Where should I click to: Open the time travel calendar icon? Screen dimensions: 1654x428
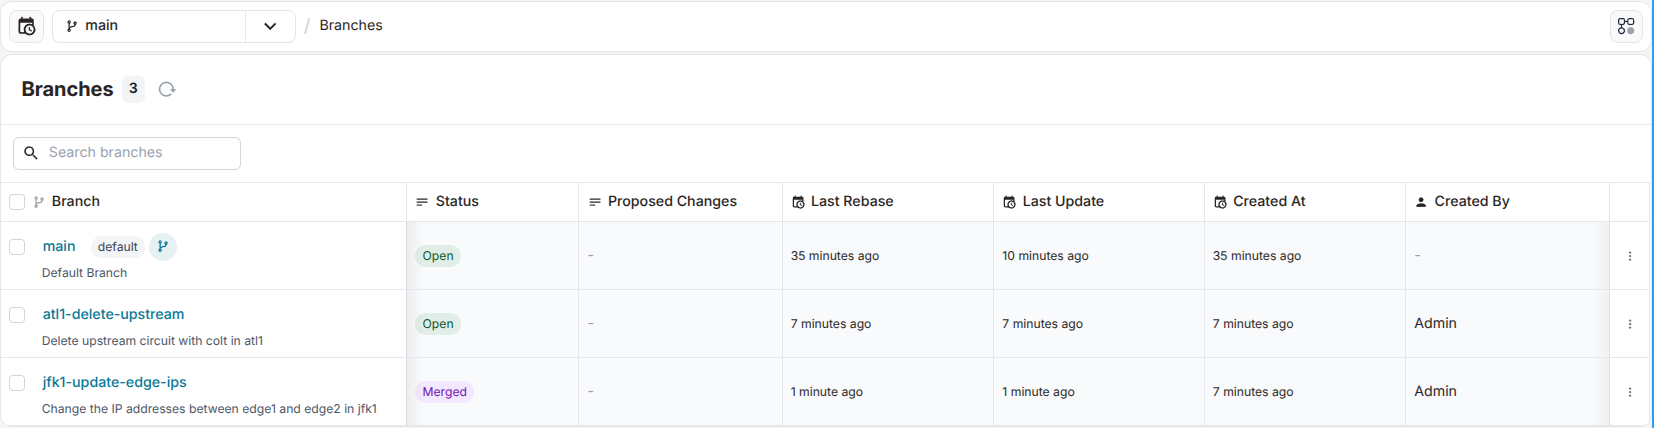coord(27,26)
